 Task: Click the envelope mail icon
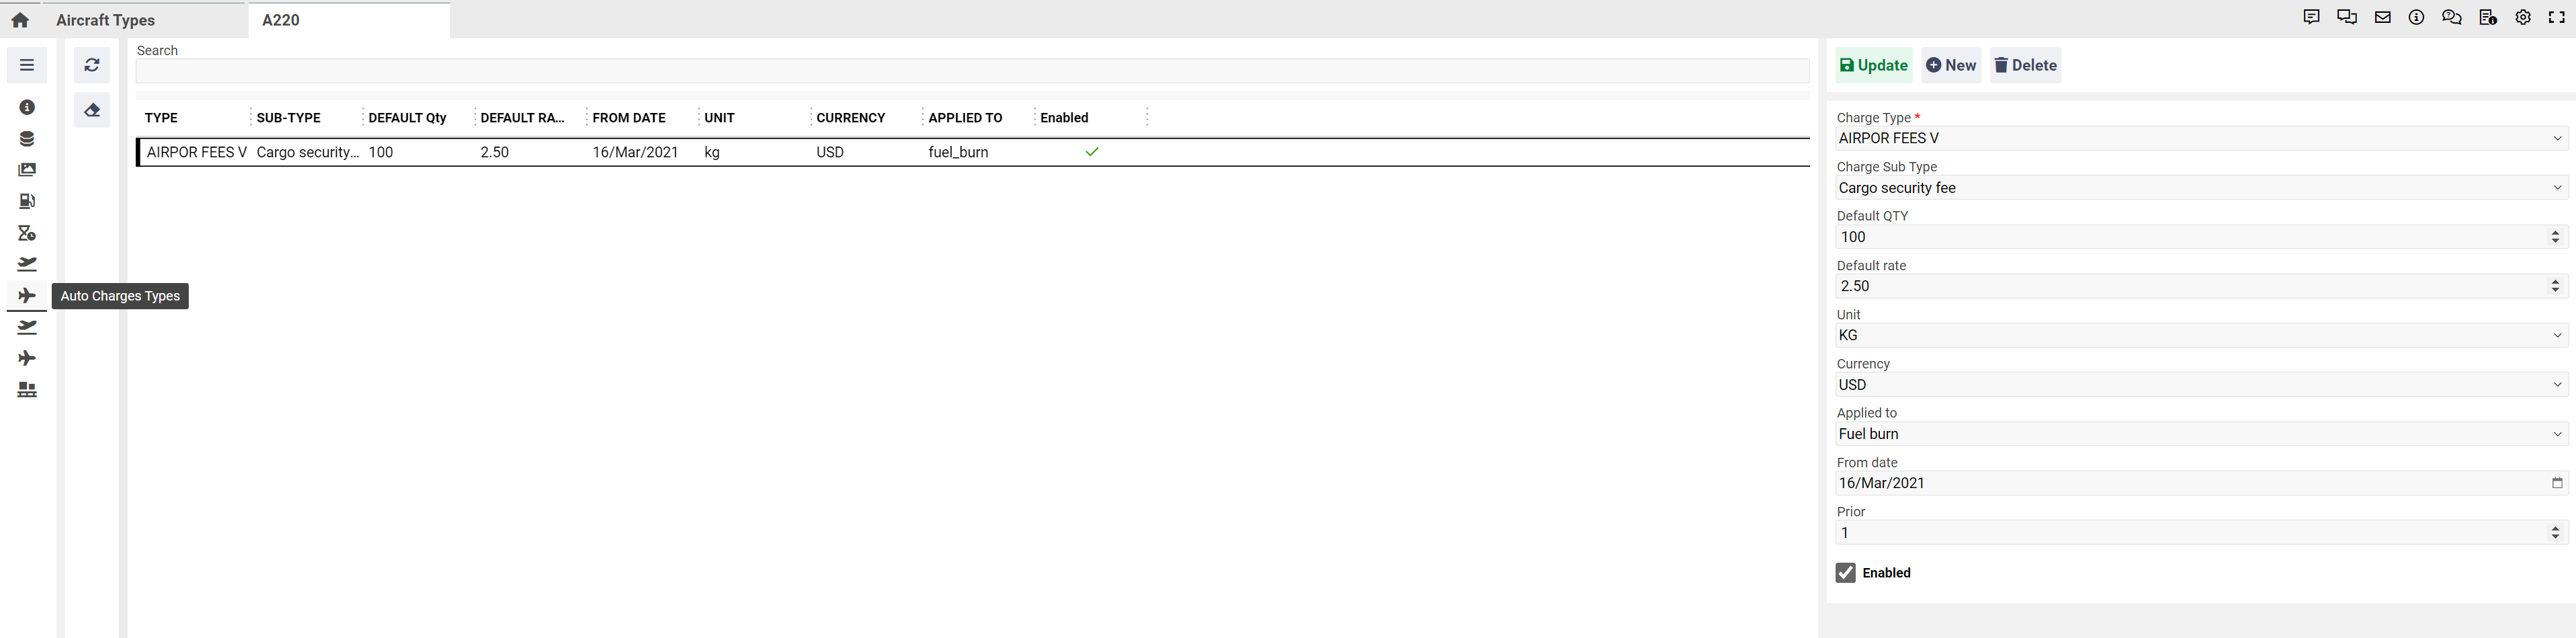pyautogui.click(x=2383, y=17)
